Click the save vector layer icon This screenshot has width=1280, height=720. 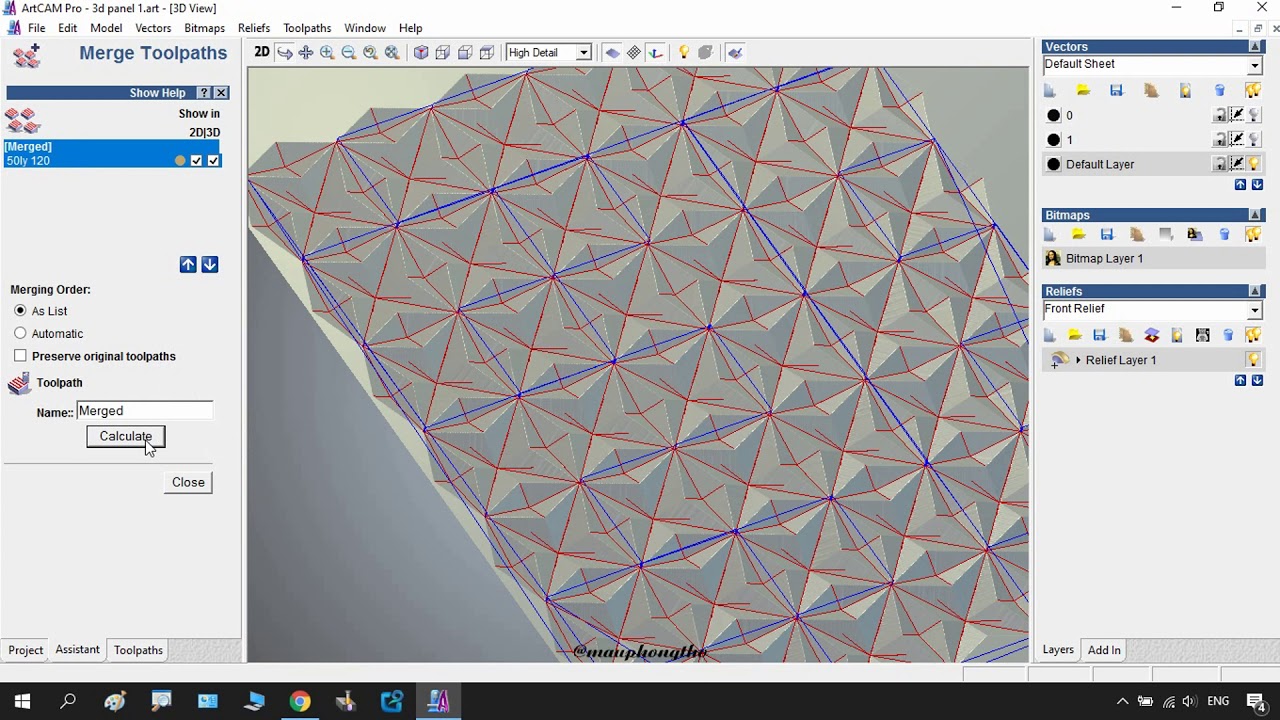click(1117, 91)
